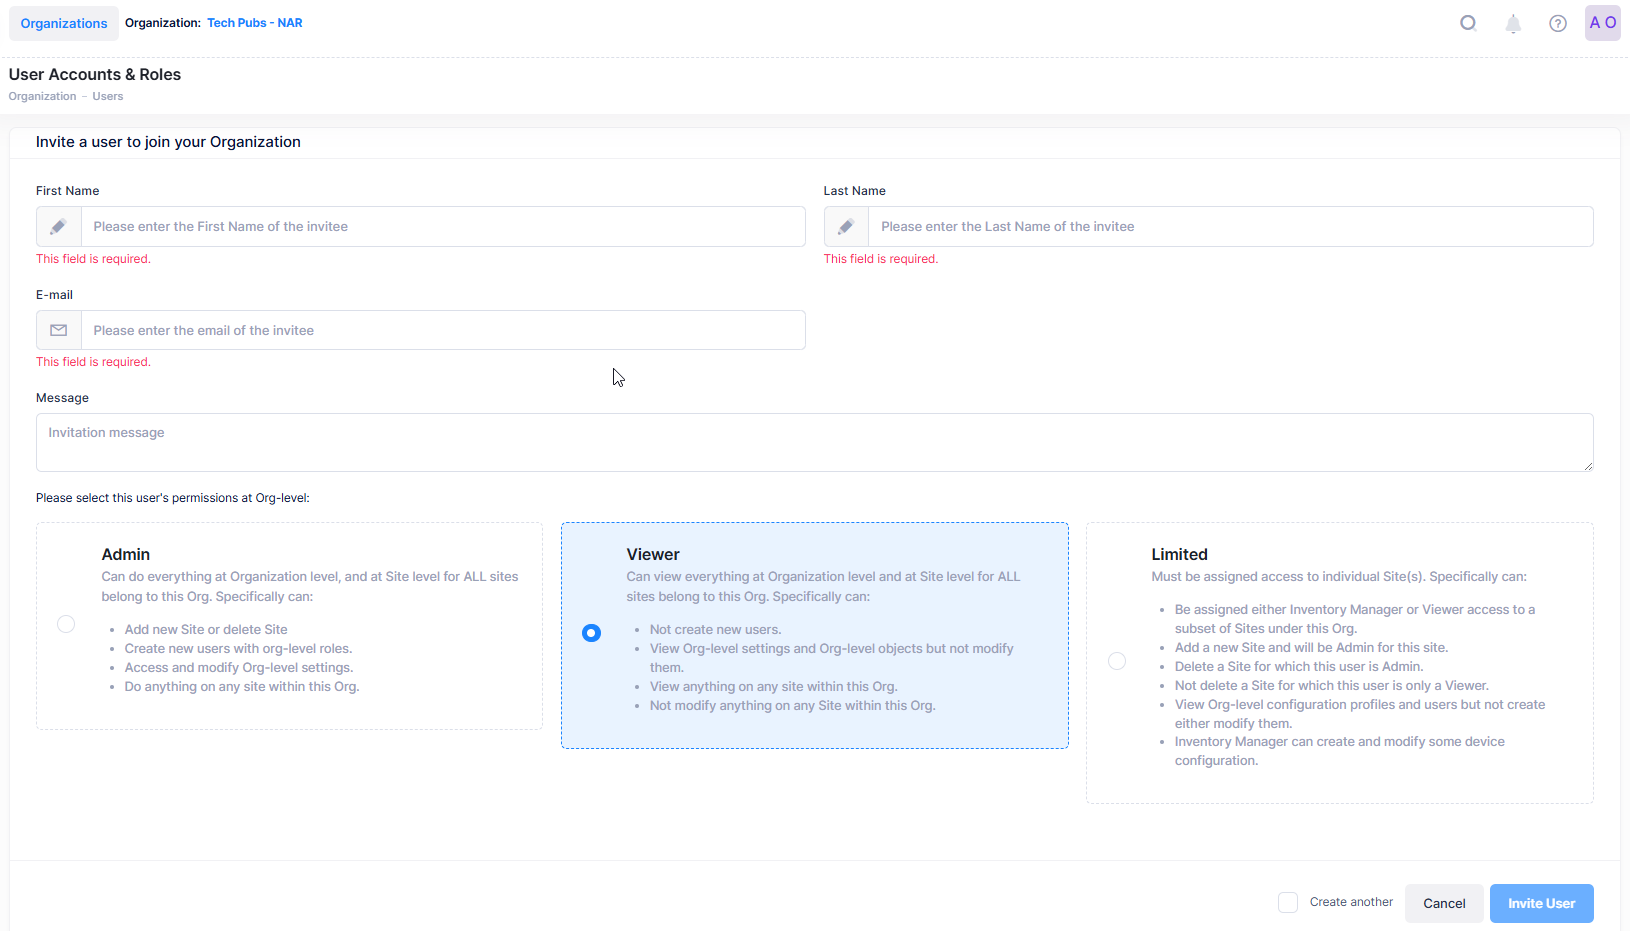This screenshot has height=931, width=1630.
Task: Focus the First Name input field
Action: [x=442, y=227]
